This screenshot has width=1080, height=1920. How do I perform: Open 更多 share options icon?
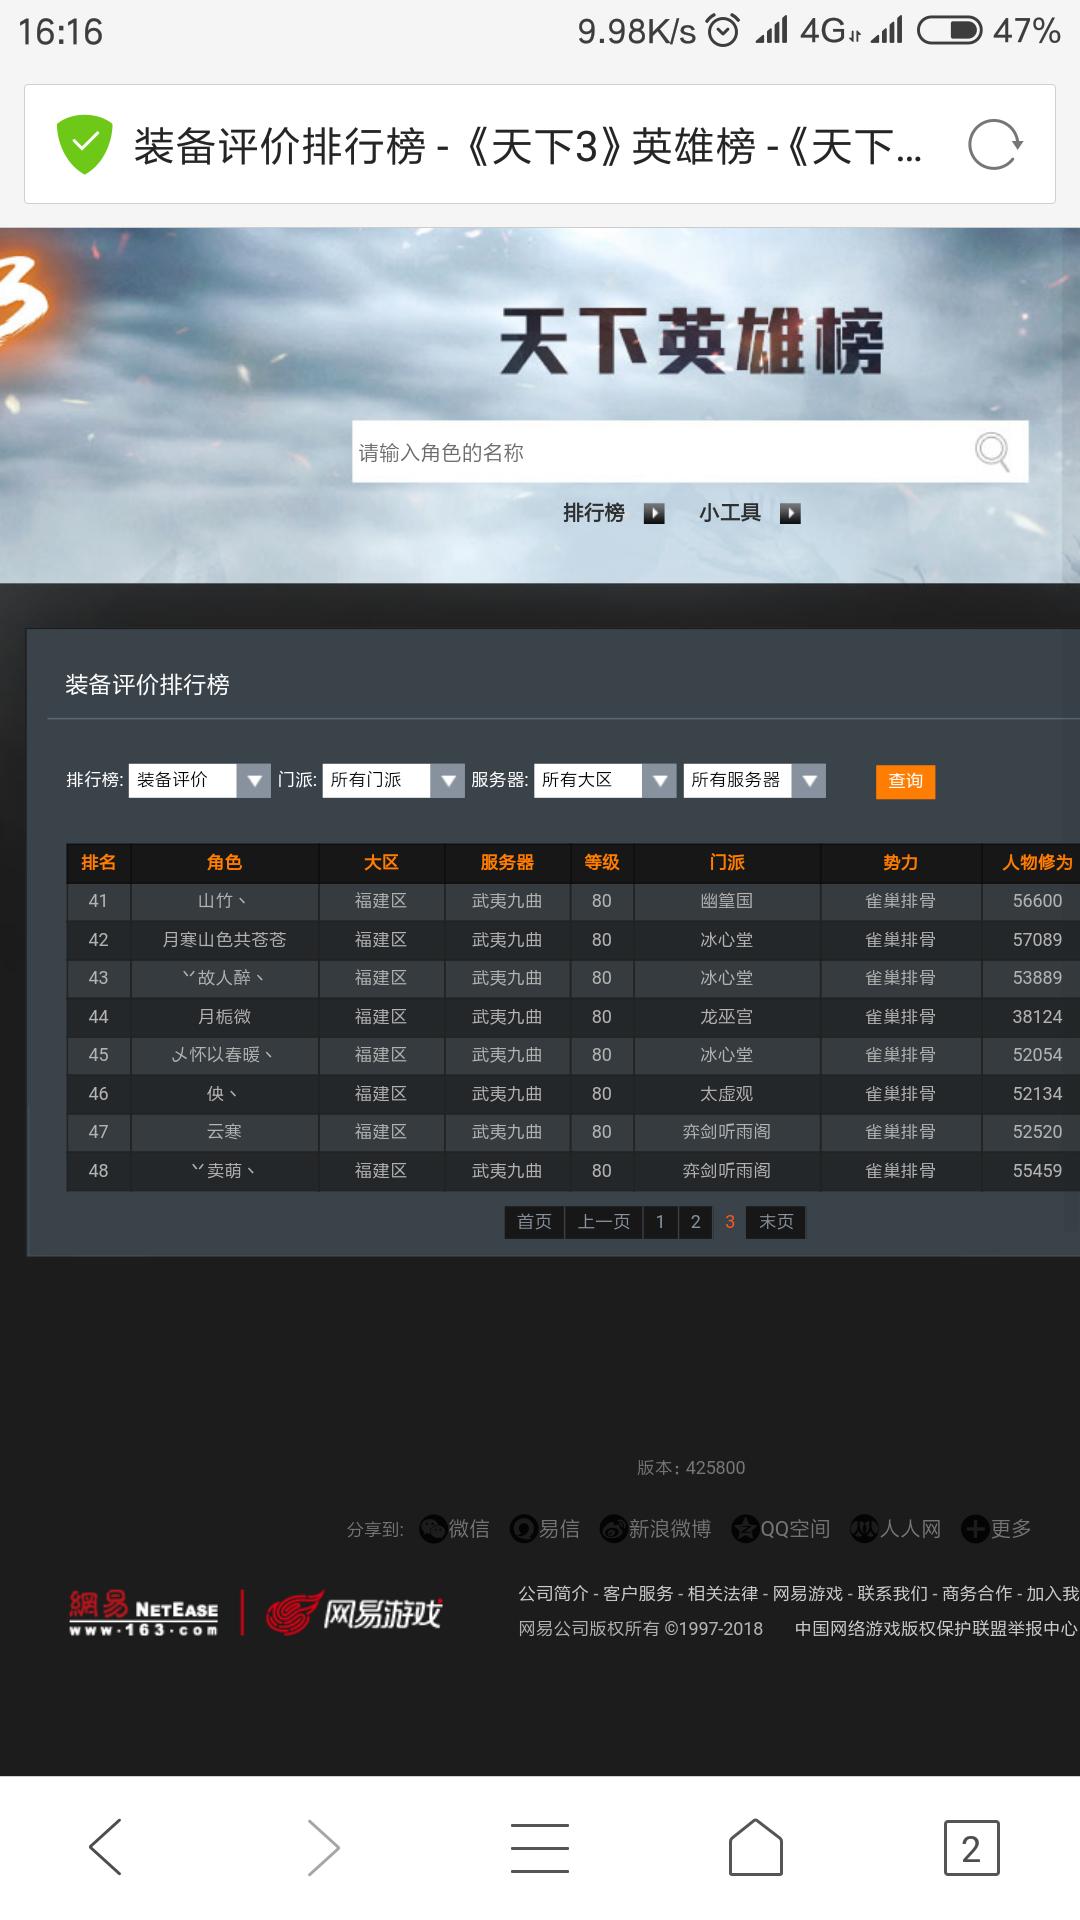[x=975, y=1529]
